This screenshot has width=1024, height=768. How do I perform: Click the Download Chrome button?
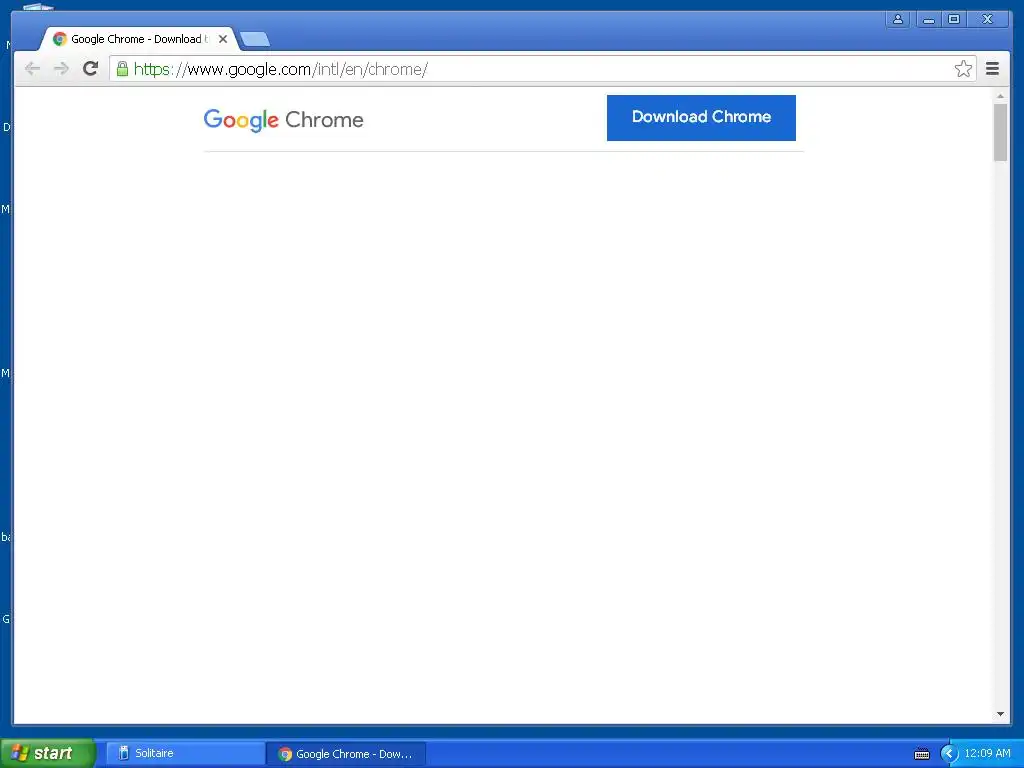click(701, 118)
